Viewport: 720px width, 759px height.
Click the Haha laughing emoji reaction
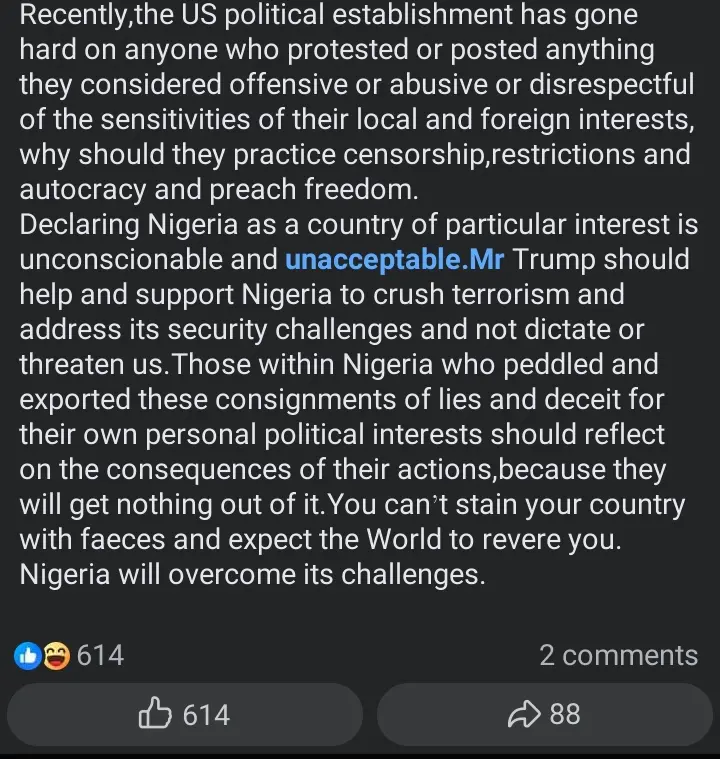pyautogui.click(x=57, y=656)
